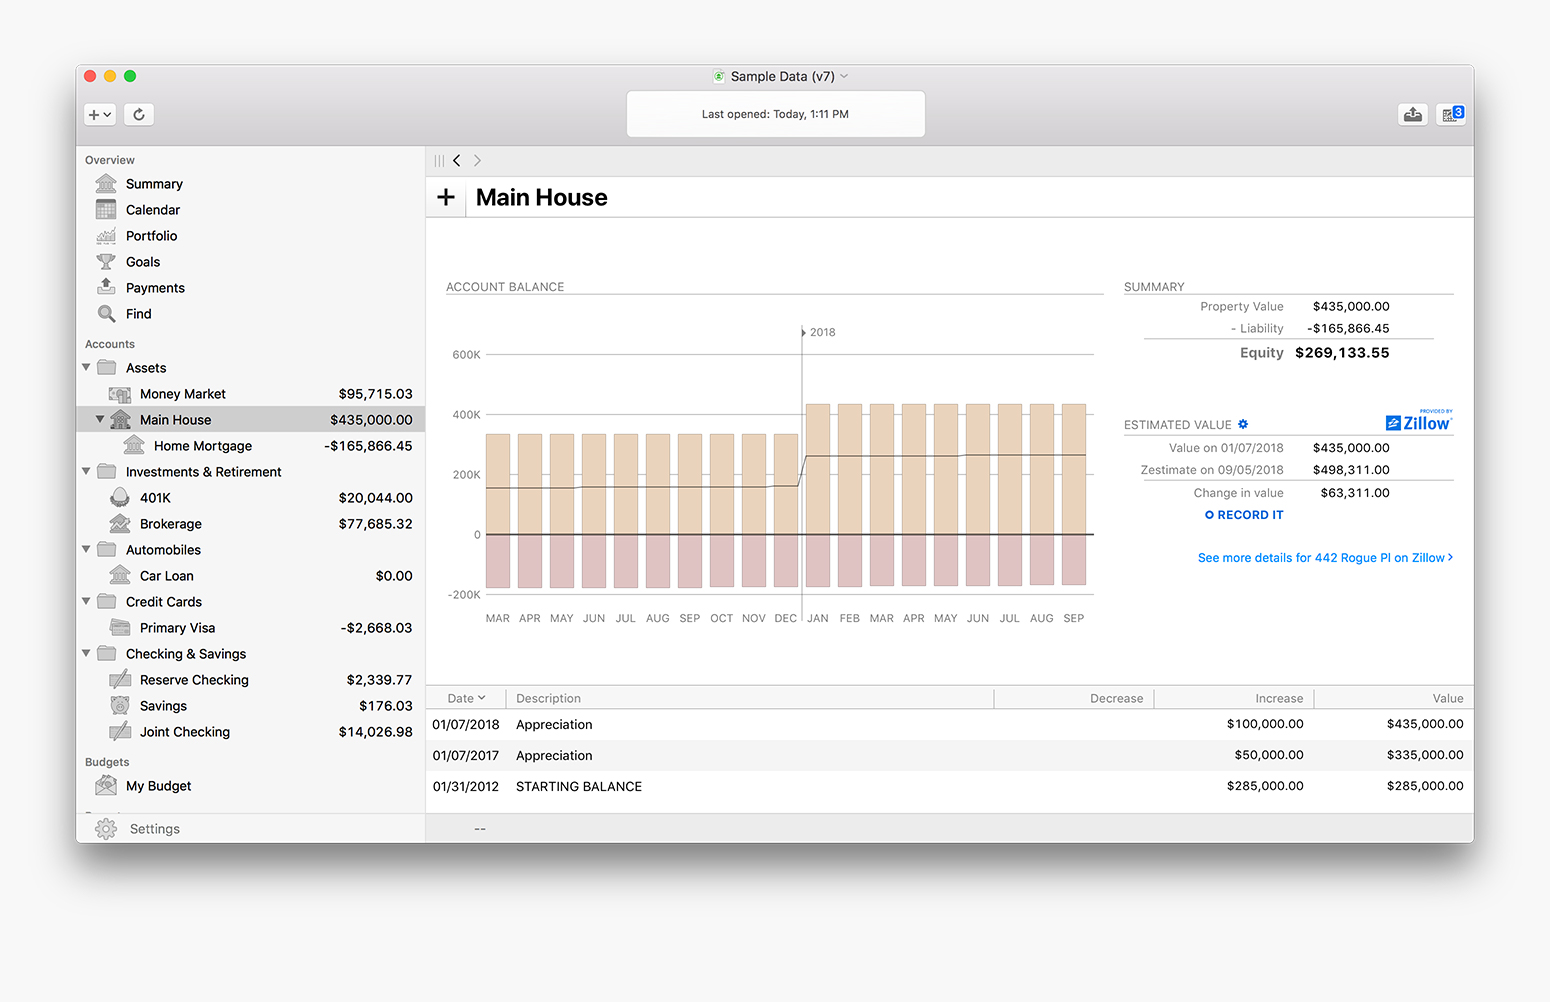Select the 01/07/2017 Appreciation row
The width and height of the screenshot is (1550, 1002).
pos(949,755)
